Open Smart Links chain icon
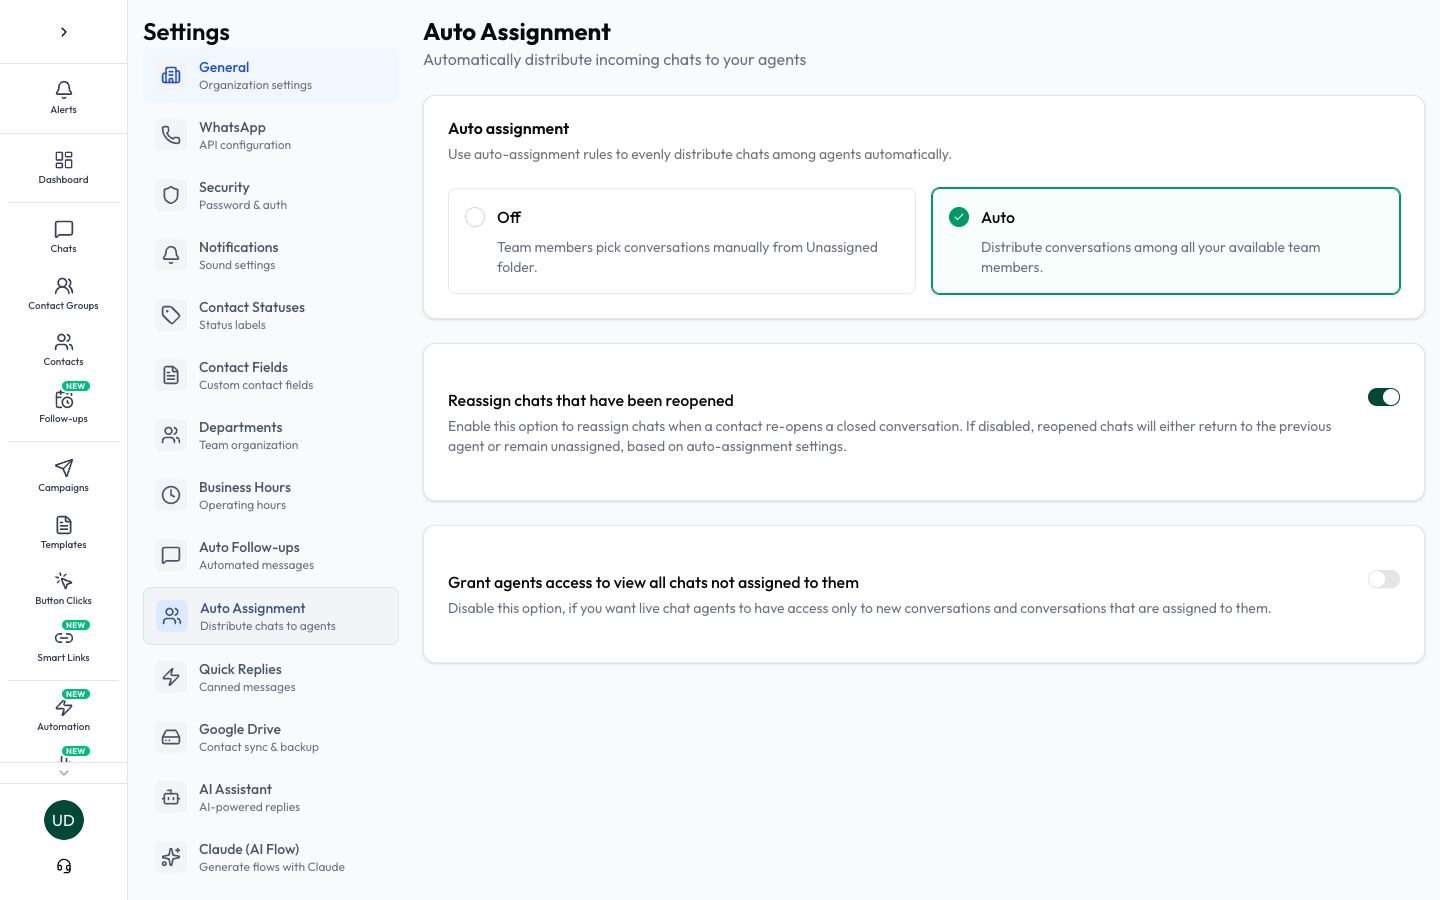Image resolution: width=1440 pixels, height=900 pixels. (x=64, y=638)
